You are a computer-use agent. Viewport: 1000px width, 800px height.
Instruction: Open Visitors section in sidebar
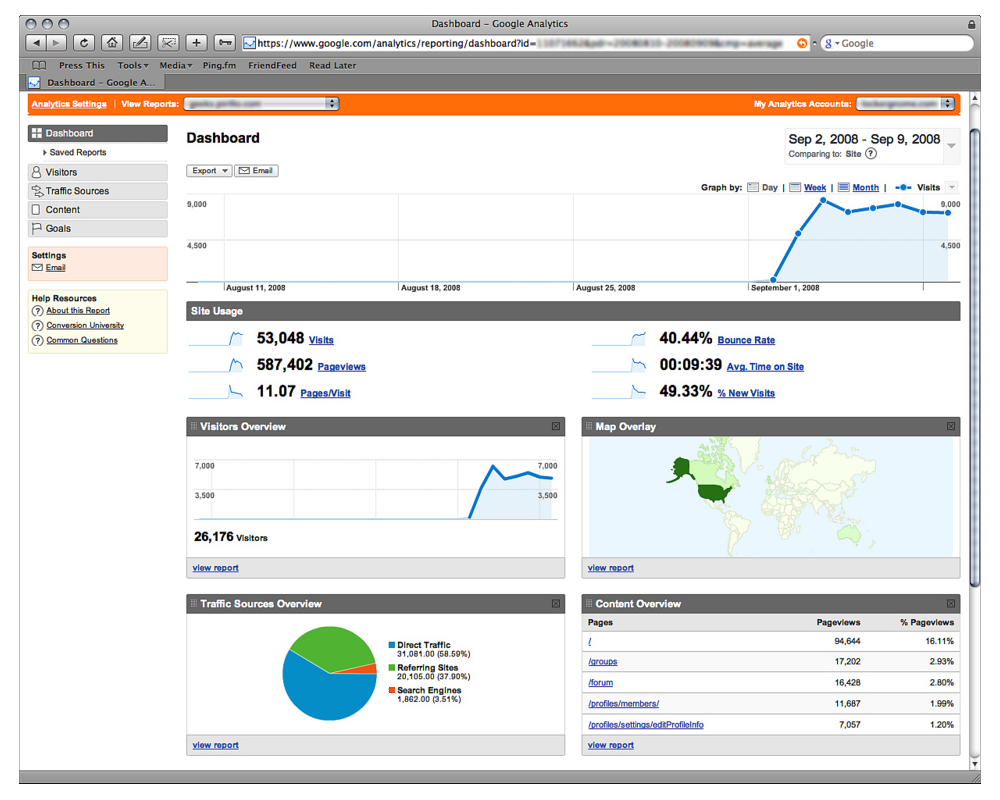coord(98,172)
